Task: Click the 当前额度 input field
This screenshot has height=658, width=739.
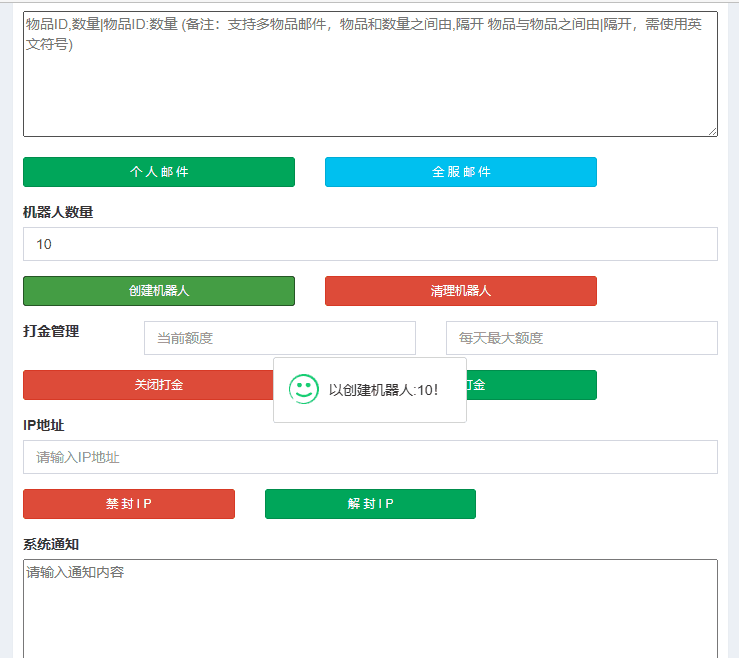Action: pyautogui.click(x=279, y=338)
